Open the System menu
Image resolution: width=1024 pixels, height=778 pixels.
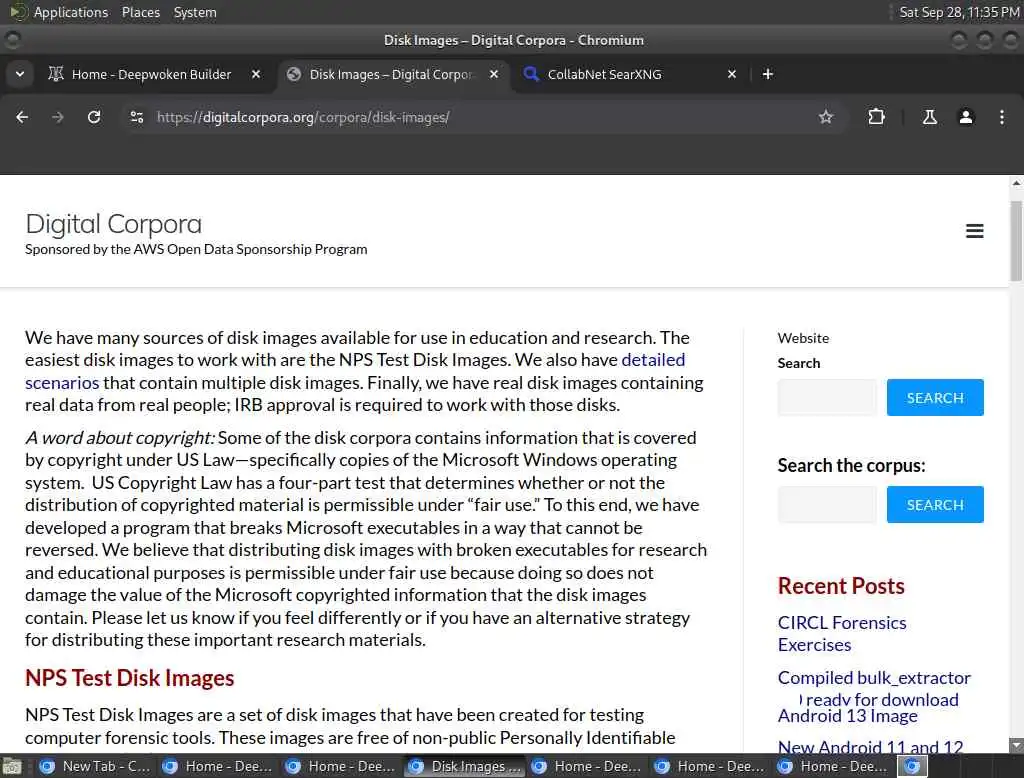[x=195, y=12]
